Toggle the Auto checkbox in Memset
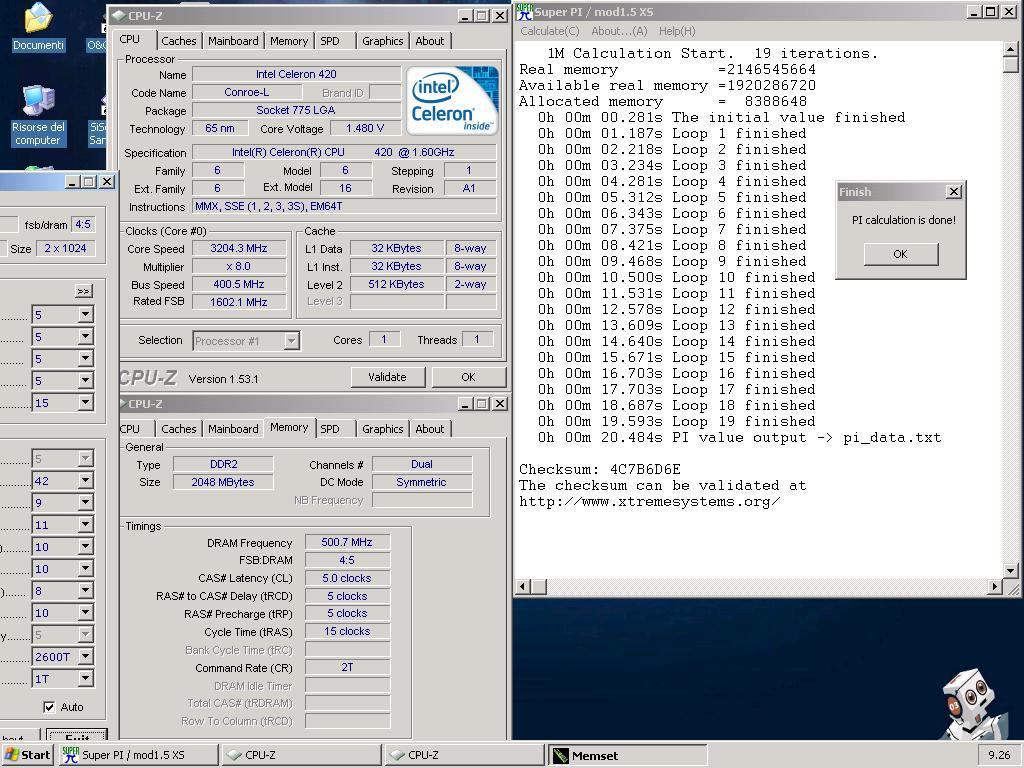 (49, 707)
